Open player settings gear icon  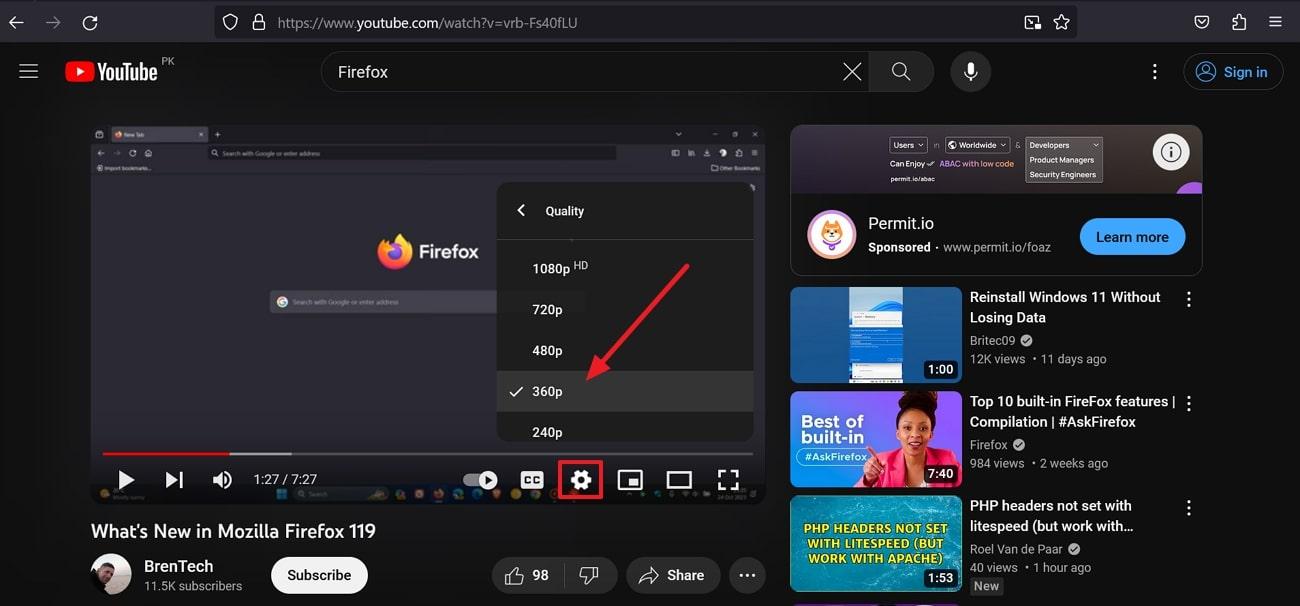pos(581,481)
